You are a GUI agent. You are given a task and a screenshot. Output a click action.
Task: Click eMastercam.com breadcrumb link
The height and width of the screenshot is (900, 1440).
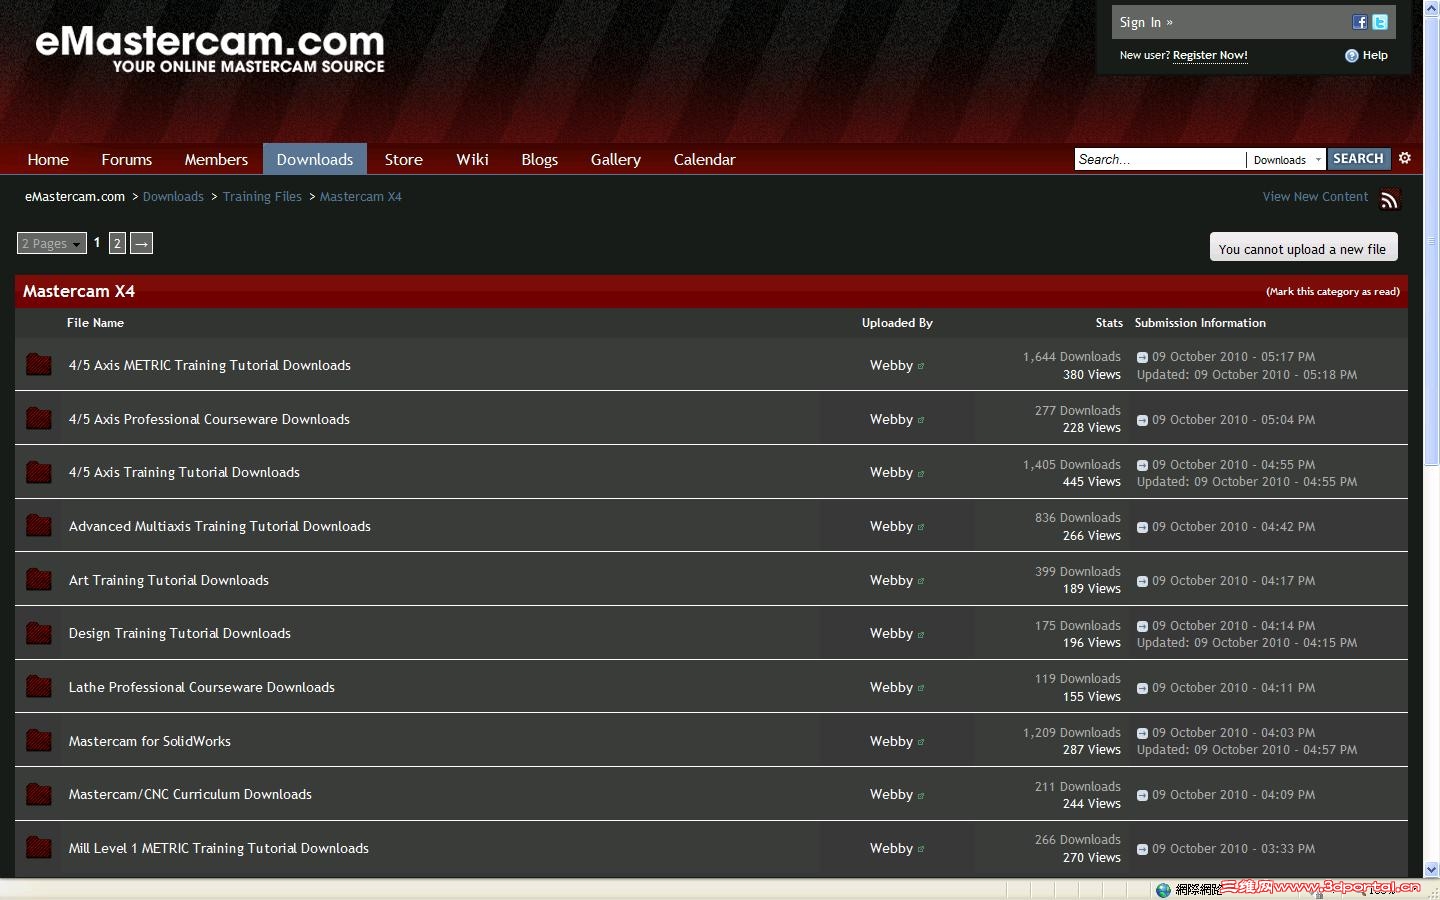coord(75,197)
